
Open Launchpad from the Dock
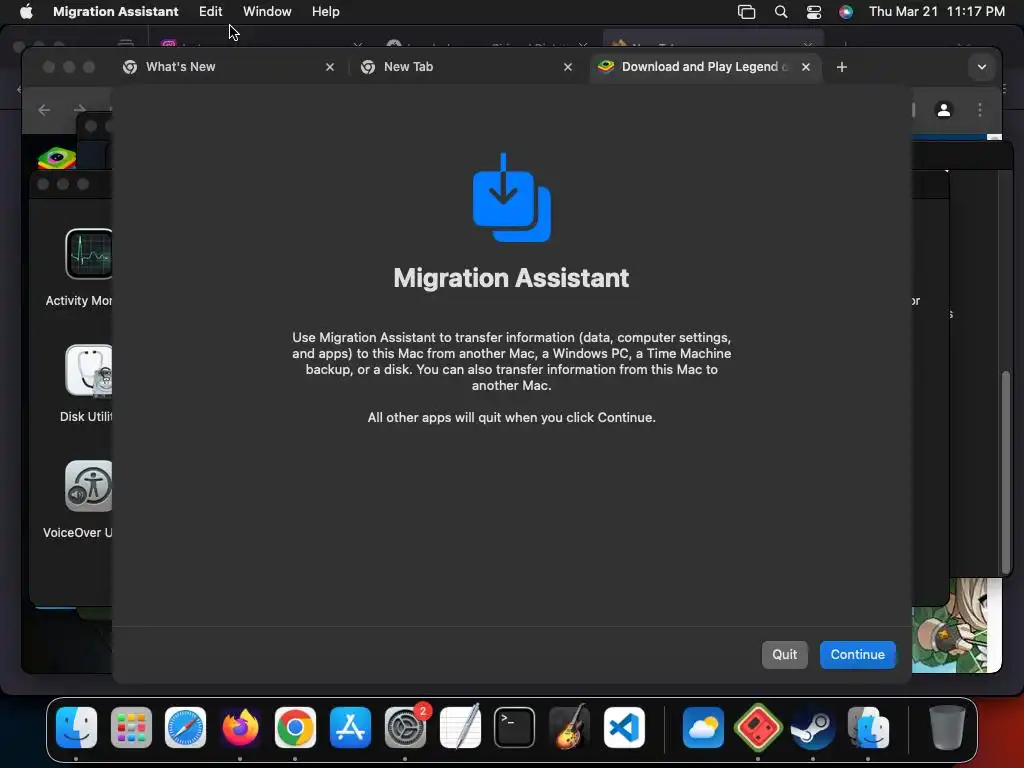tap(131, 728)
